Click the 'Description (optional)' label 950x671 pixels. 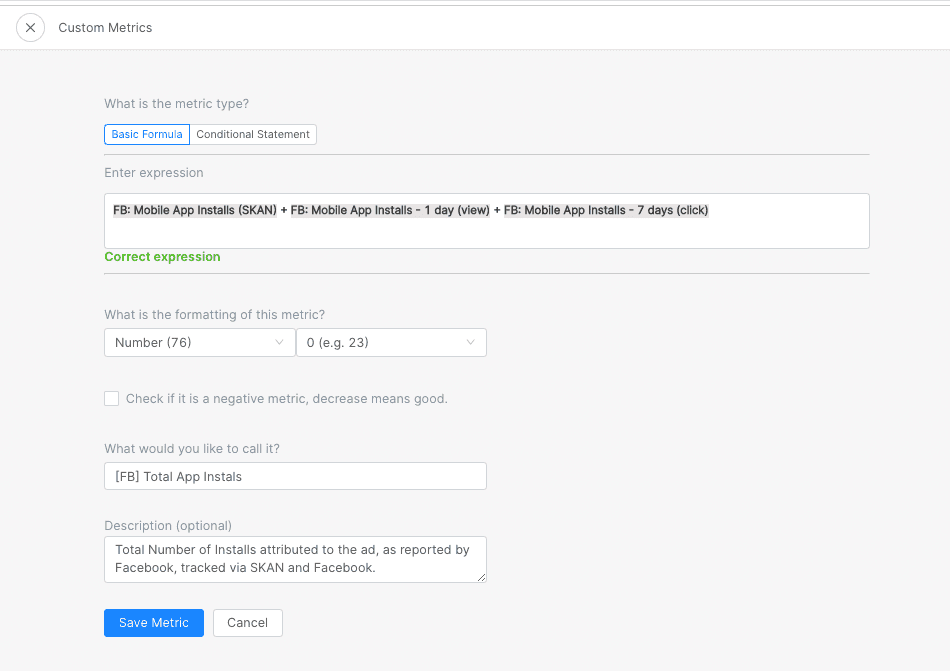pos(168,526)
